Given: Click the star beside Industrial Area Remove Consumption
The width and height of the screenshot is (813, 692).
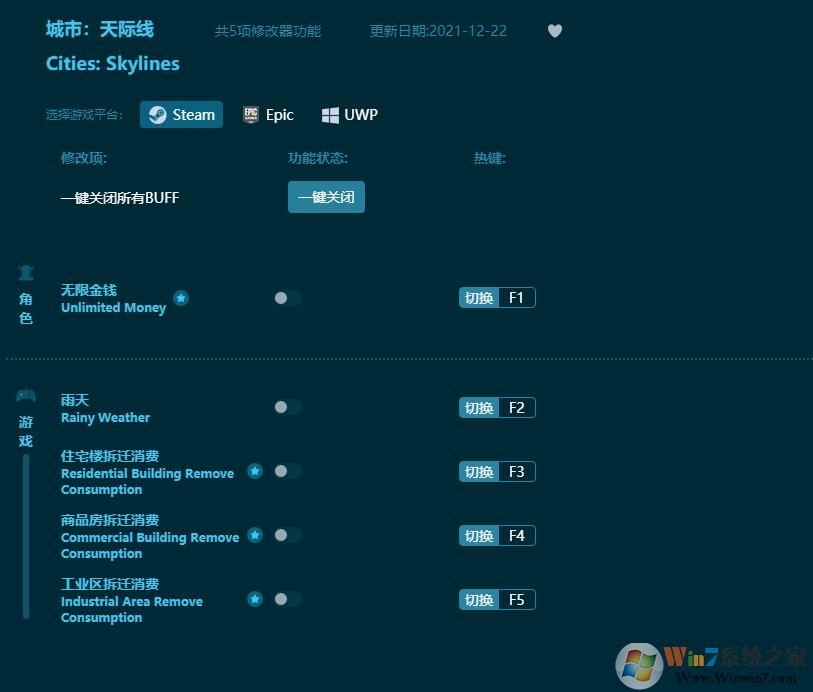Looking at the screenshot, I should (x=255, y=597).
